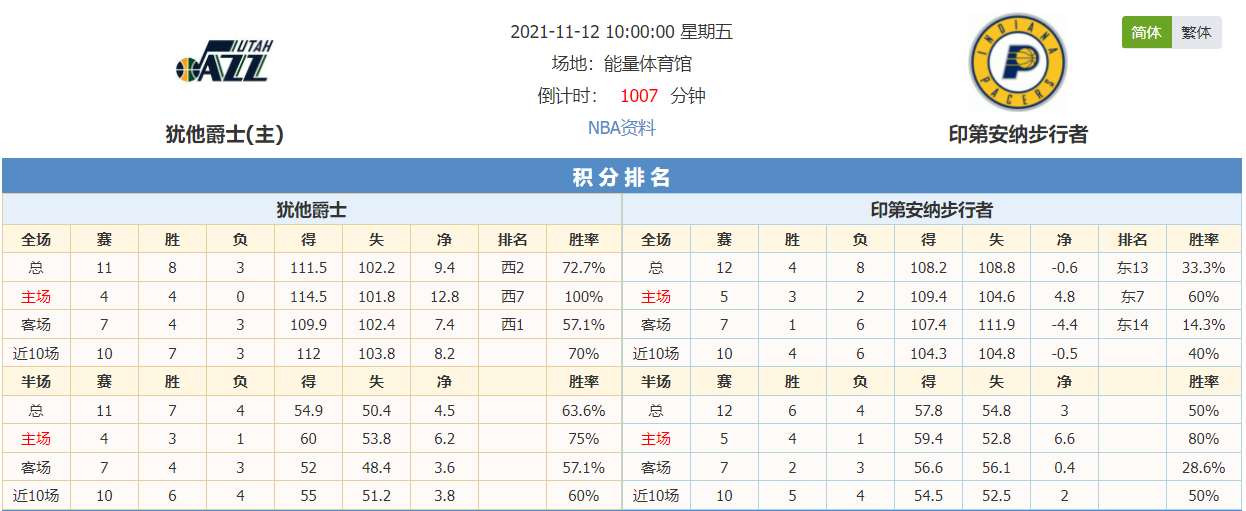1246x511 pixels.
Task: Select Pacers half-game 主场 row label
Action: 656,439
